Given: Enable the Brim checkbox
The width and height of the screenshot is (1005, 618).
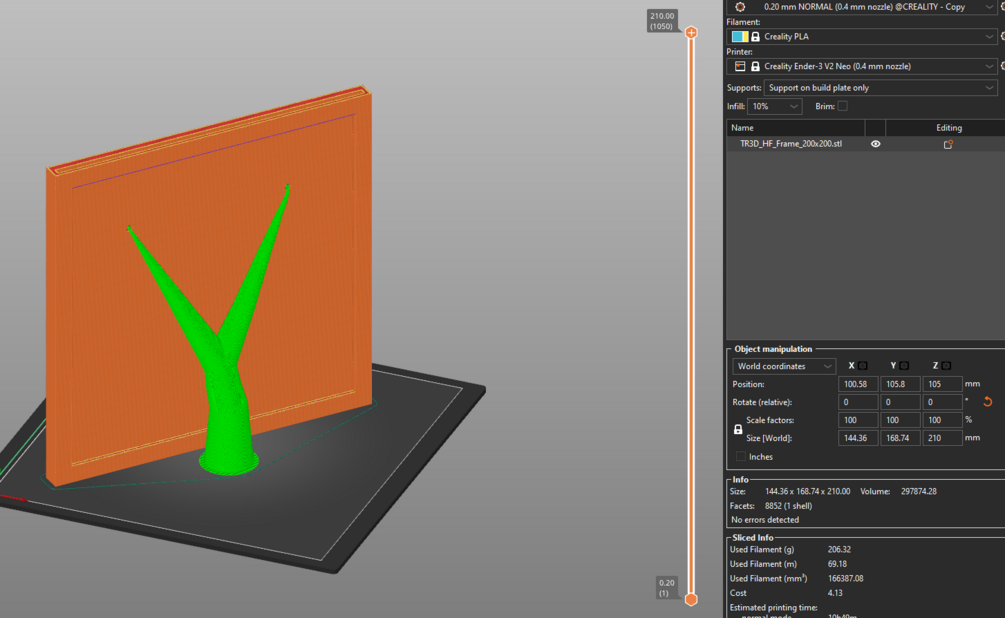Looking at the screenshot, I should pos(843,106).
